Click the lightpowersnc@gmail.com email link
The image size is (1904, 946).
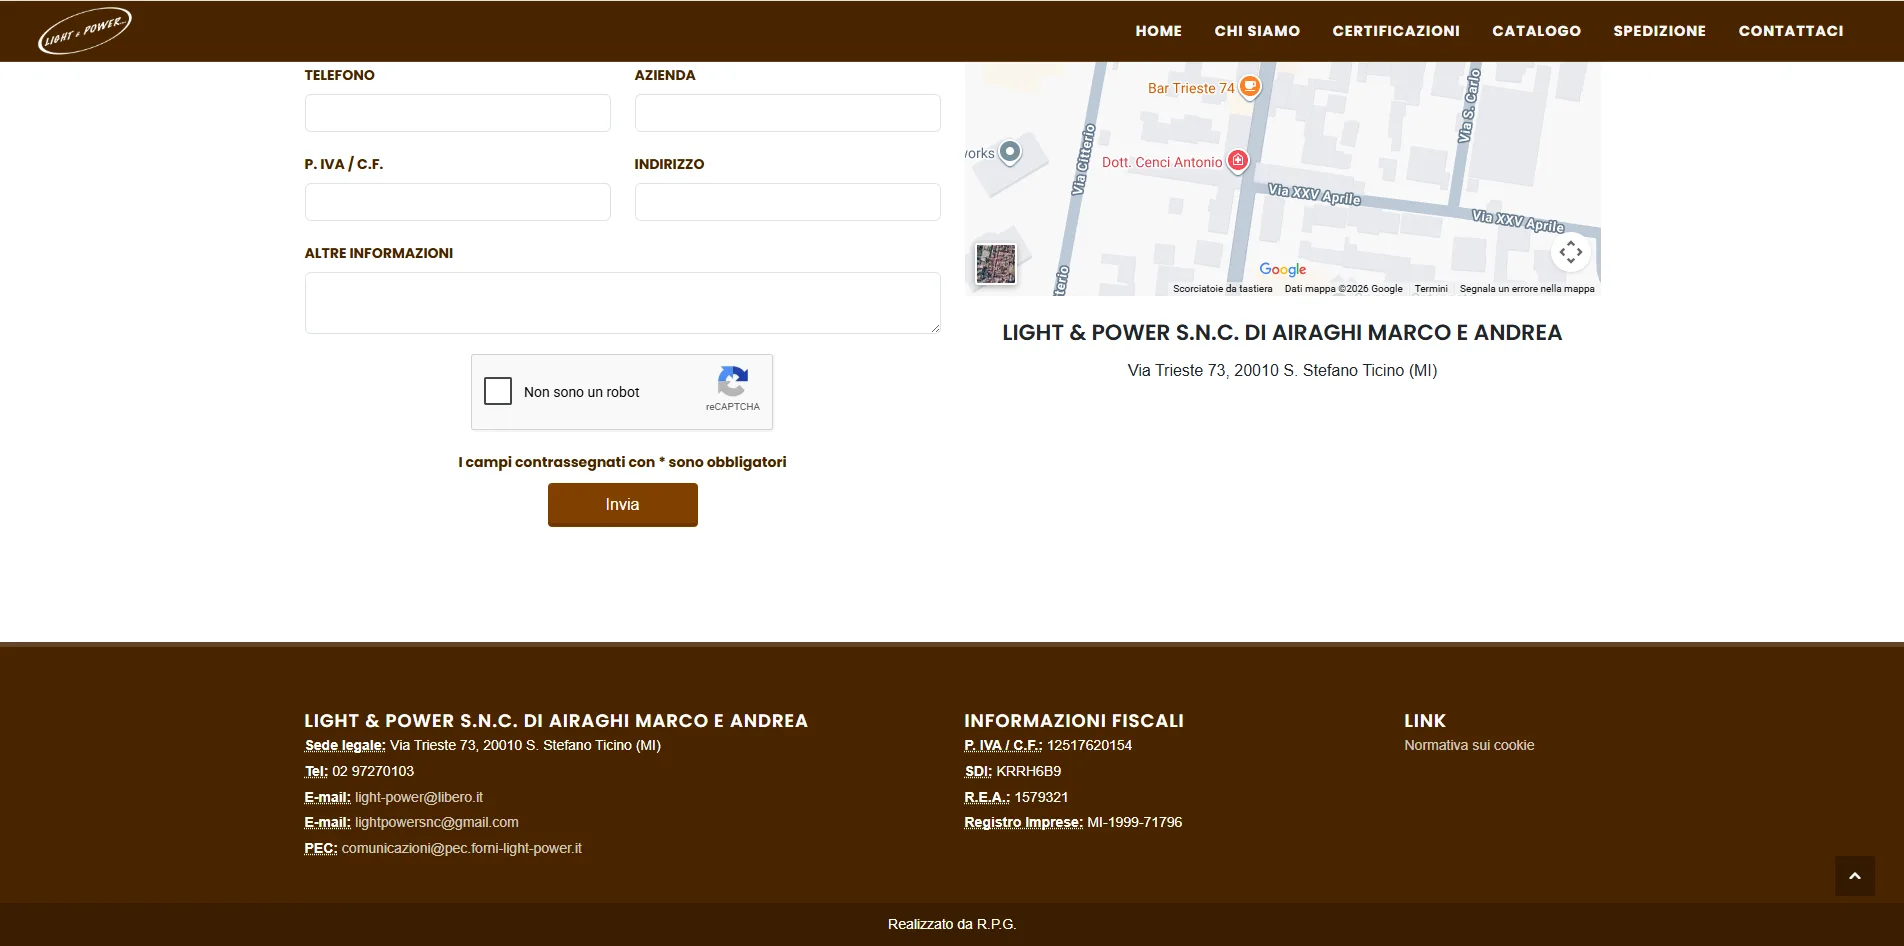point(437,822)
